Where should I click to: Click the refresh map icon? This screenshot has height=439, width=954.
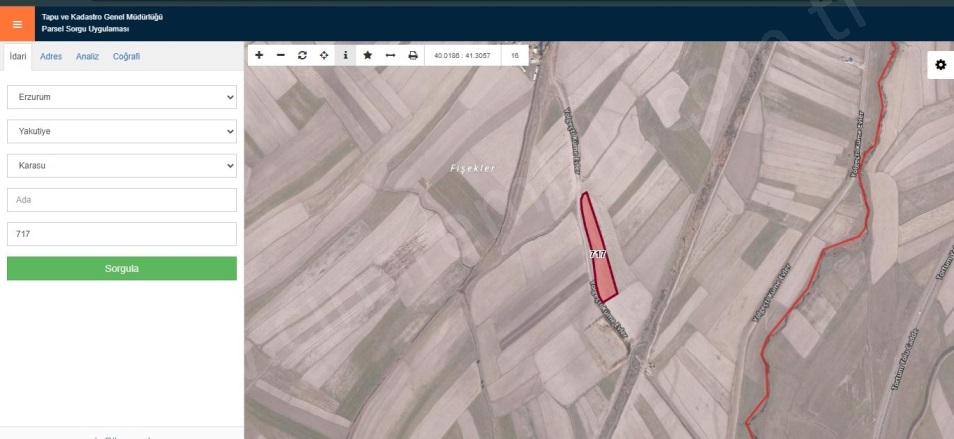pyautogui.click(x=302, y=56)
